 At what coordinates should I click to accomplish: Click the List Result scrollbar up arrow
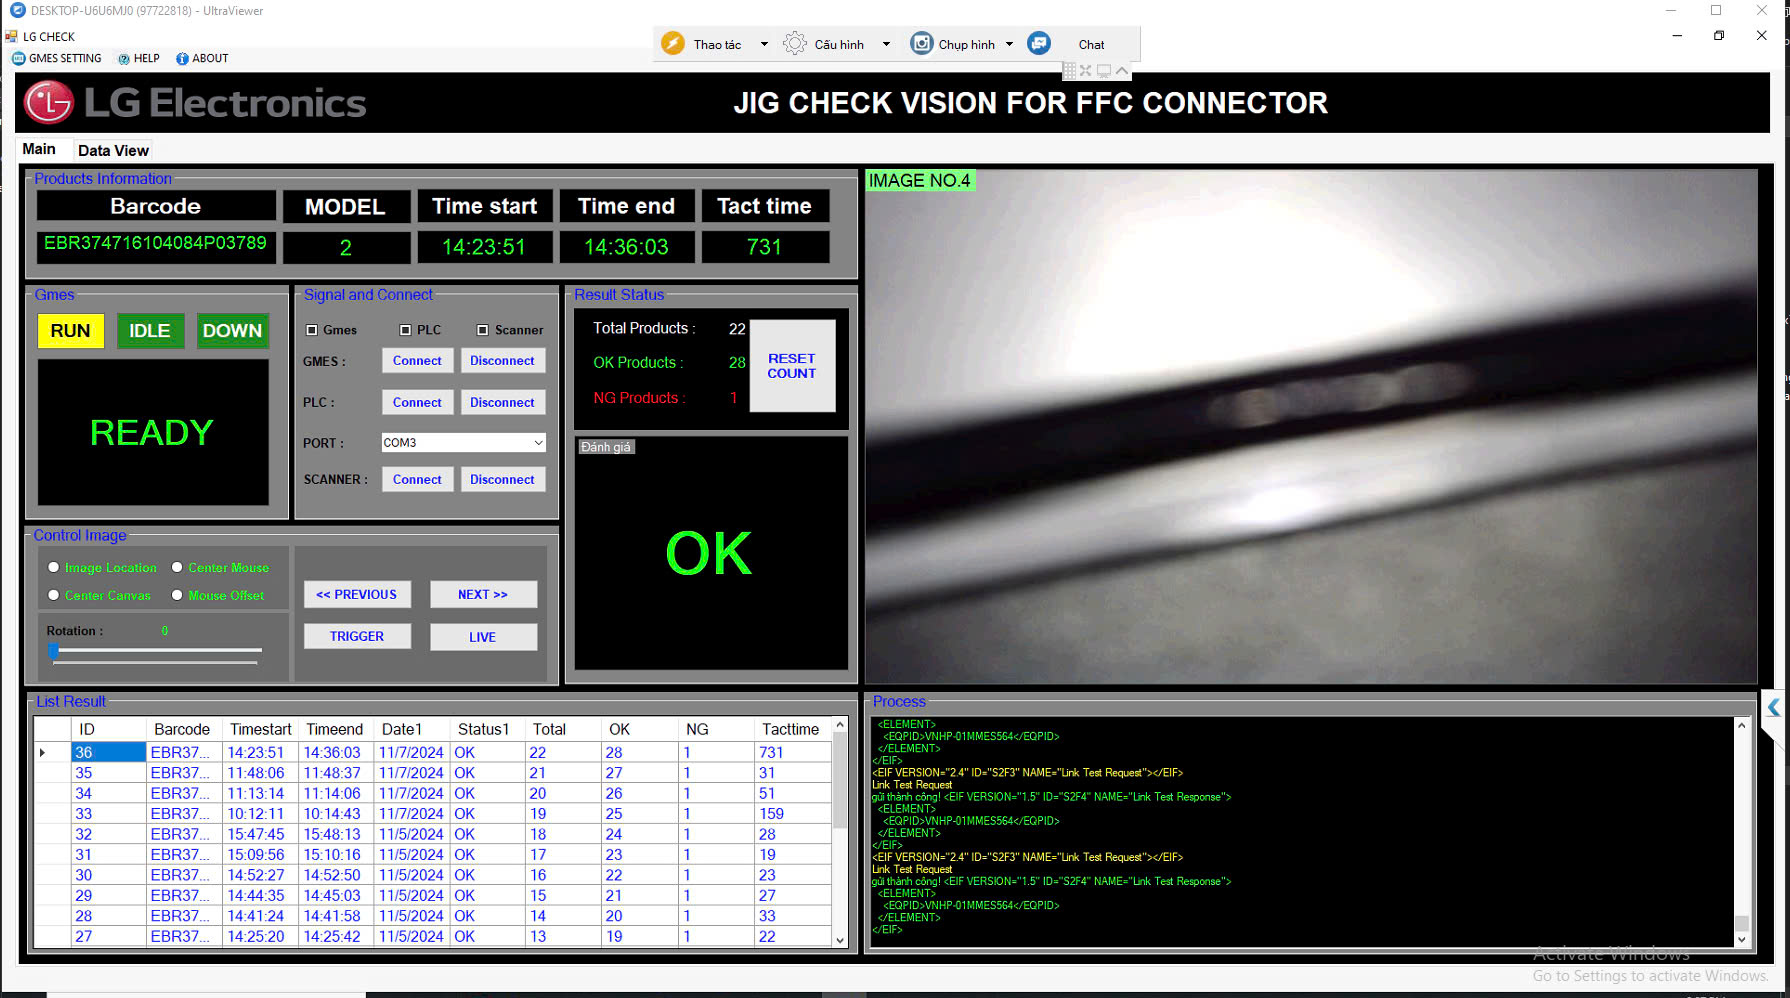point(840,724)
